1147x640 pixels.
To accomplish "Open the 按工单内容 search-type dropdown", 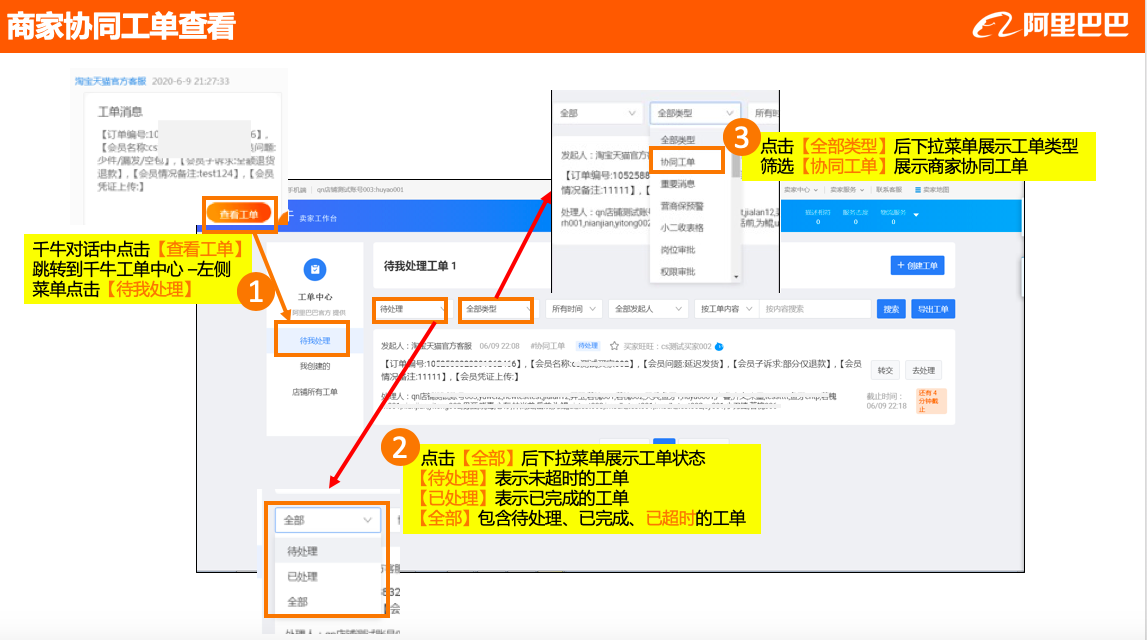I will (726, 309).
